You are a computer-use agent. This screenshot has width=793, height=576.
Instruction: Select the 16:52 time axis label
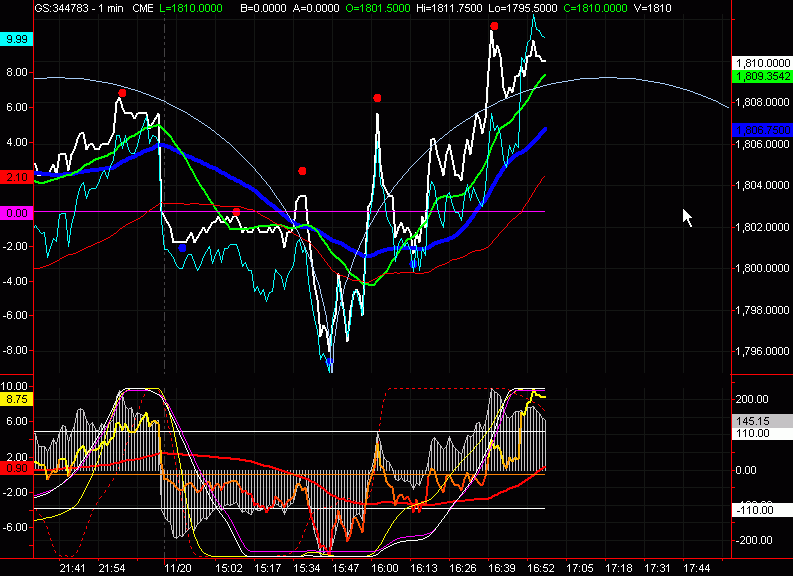coord(541,568)
